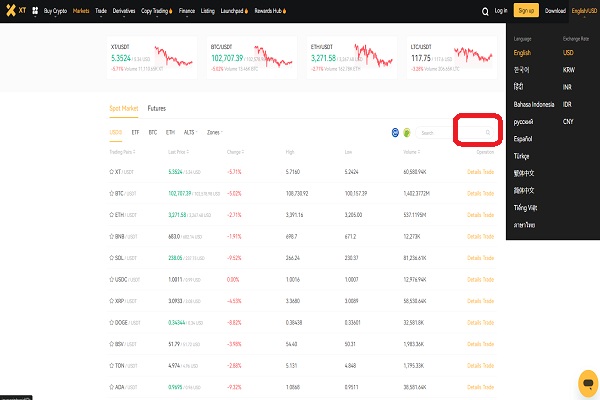Click inside the market Search input field
600x400 pixels.
[455, 133]
